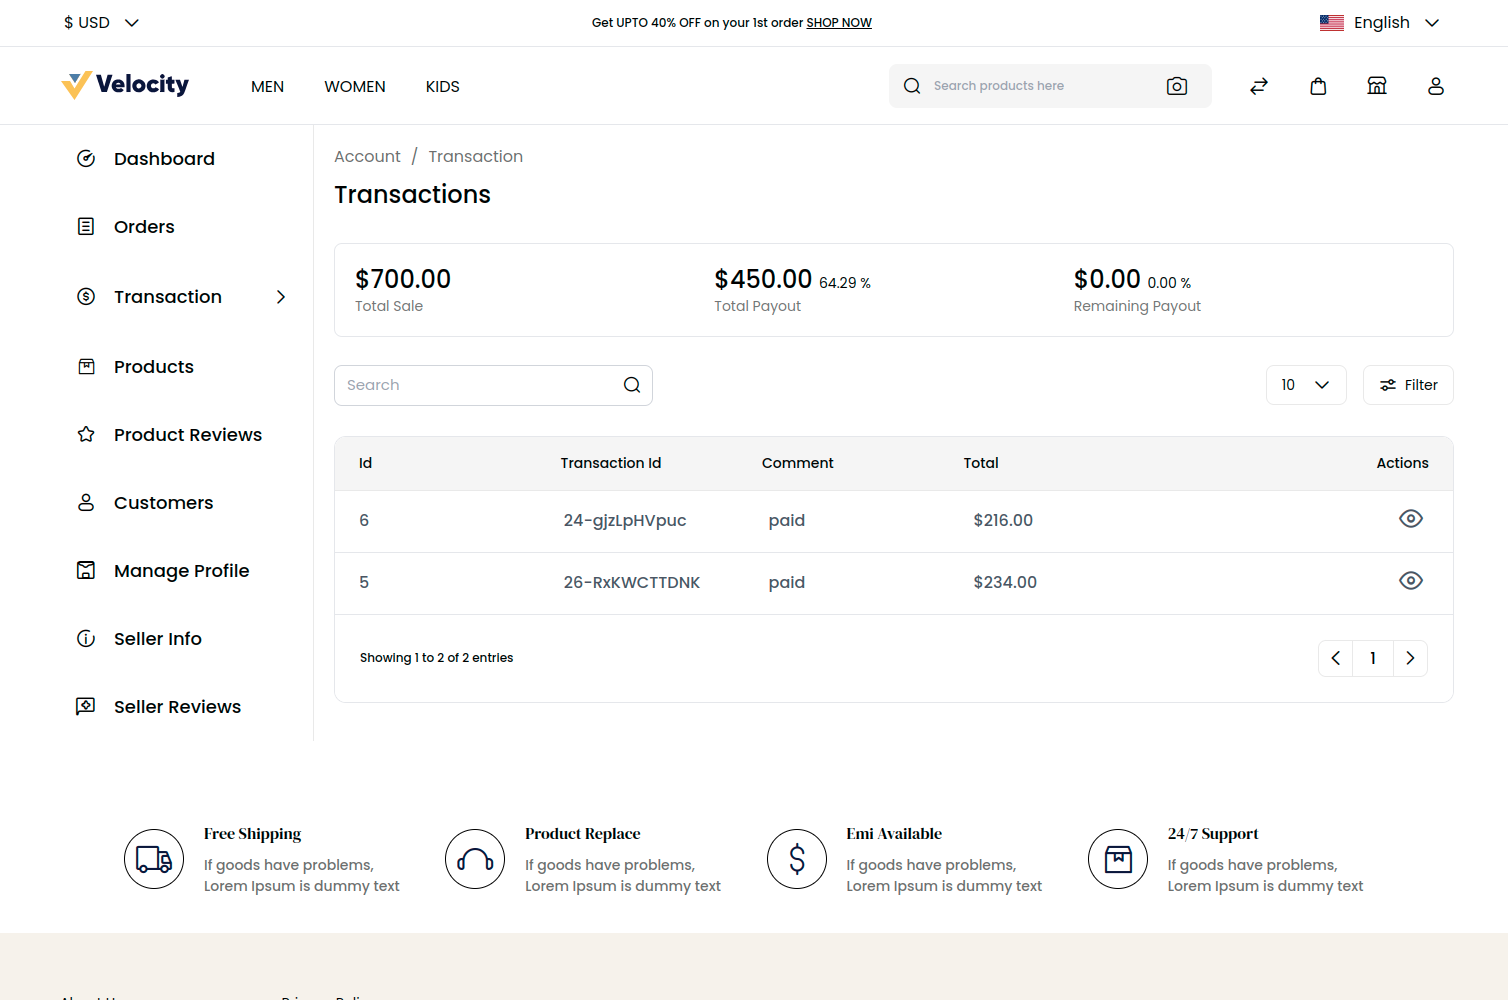1508x1000 pixels.
Task: Open Seller Info in the sidebar
Action: click(158, 639)
